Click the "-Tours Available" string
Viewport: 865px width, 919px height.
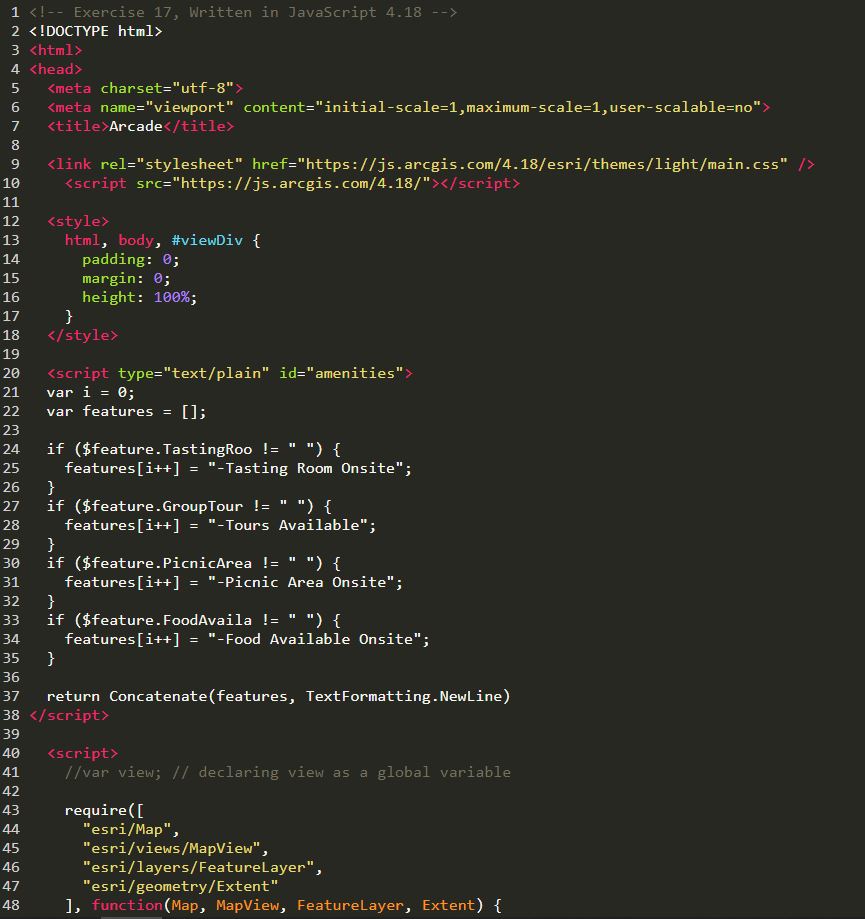coord(292,525)
